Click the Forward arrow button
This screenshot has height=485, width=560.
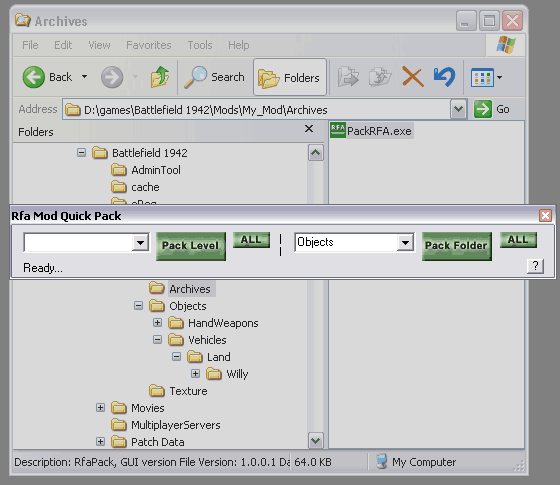112,77
